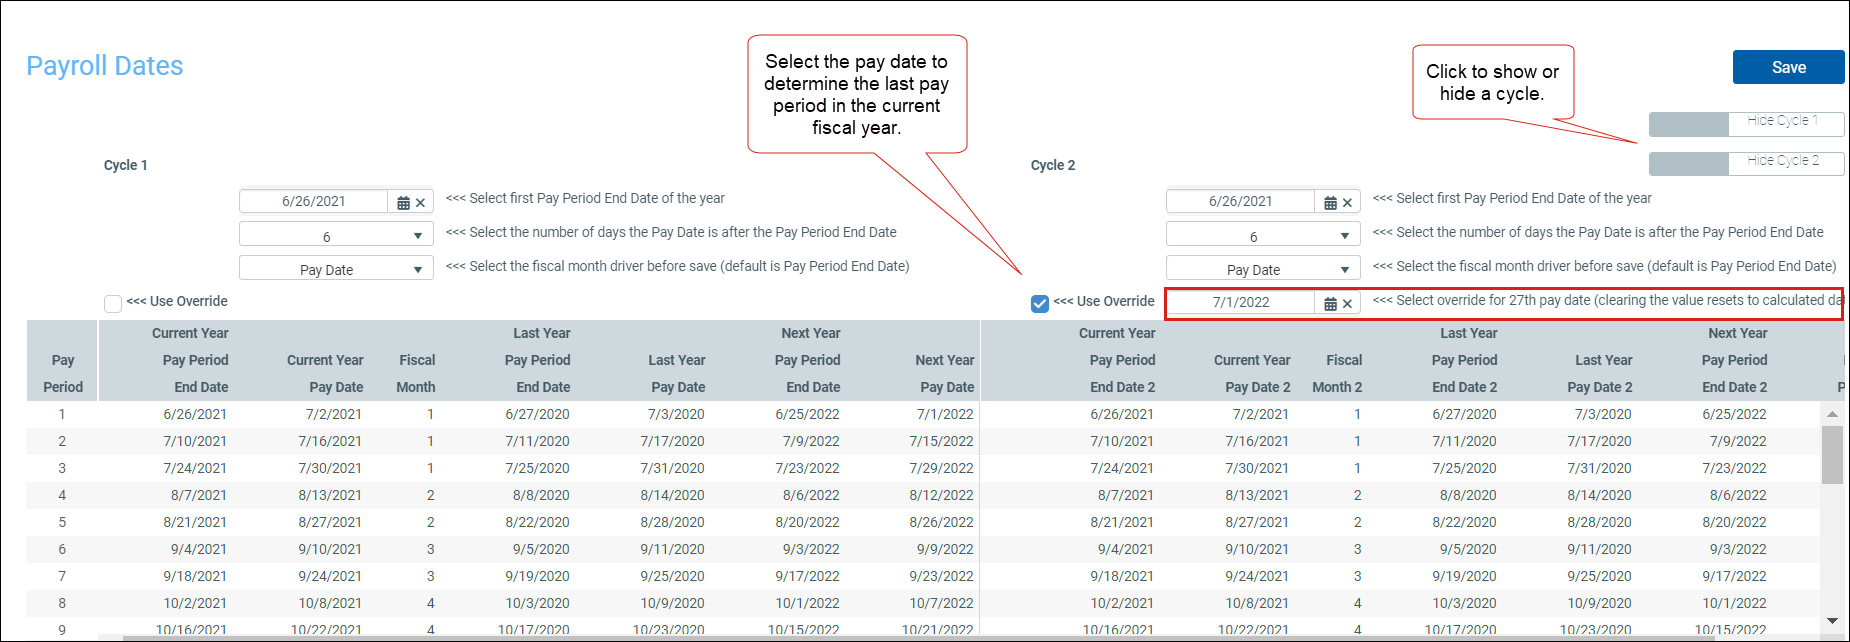The width and height of the screenshot is (1850, 642).
Task: Expand Cycle 2 days-after-period dropdown
Action: [x=1344, y=237]
